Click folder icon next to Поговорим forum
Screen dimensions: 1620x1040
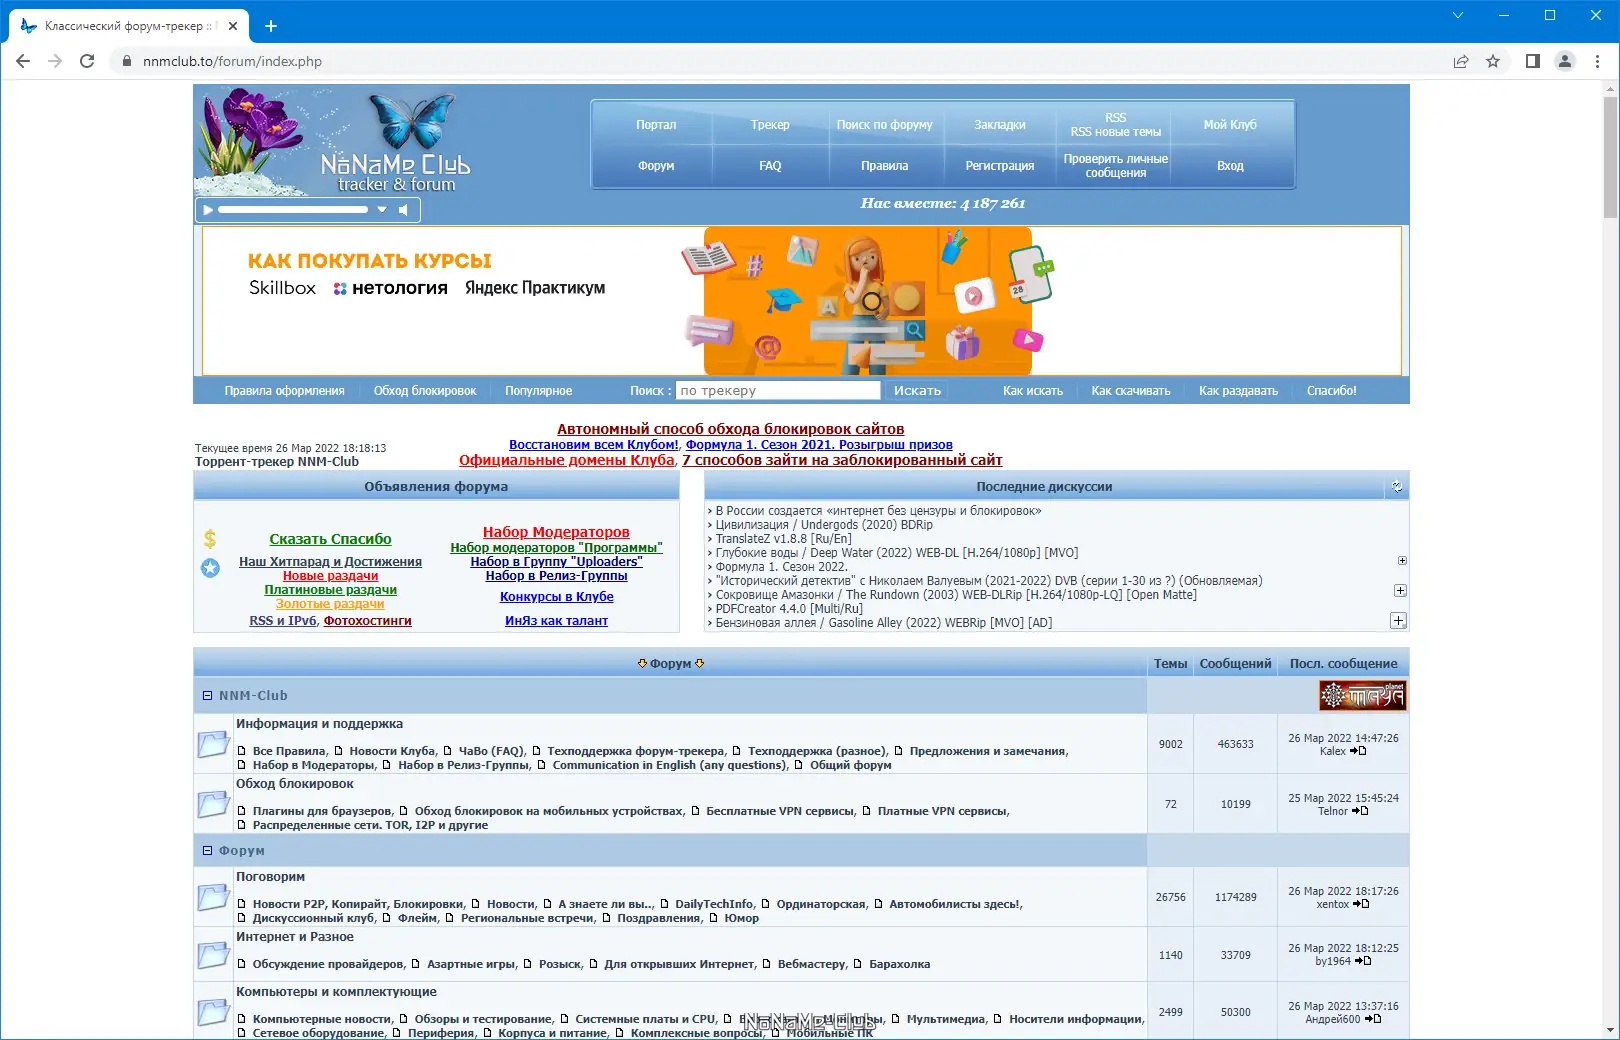[x=212, y=897]
